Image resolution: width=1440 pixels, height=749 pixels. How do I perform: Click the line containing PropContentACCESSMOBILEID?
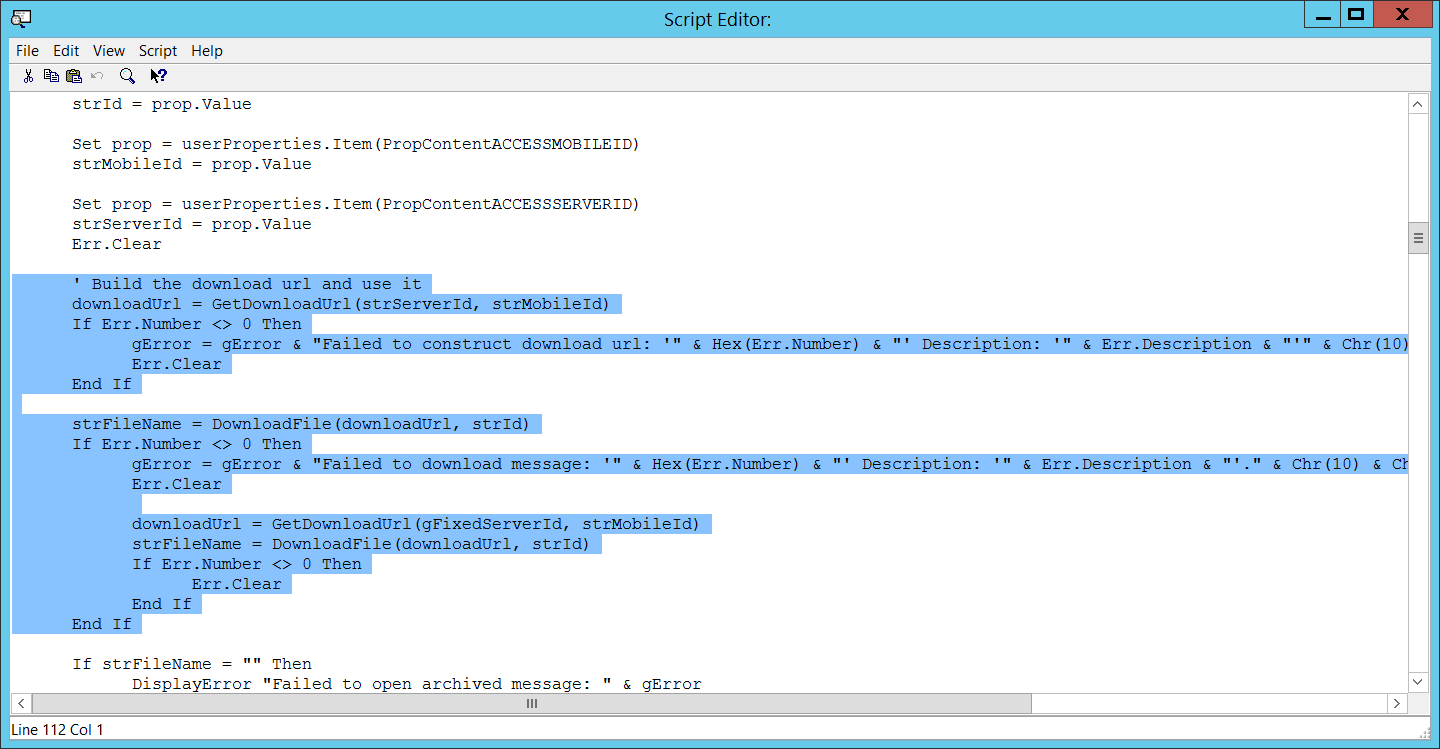tap(356, 144)
